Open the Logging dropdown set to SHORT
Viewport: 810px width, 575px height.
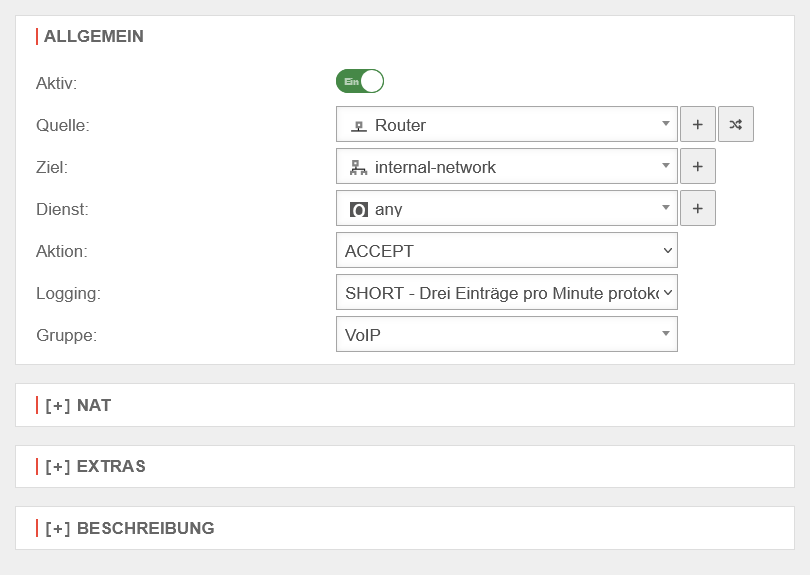(x=506, y=293)
